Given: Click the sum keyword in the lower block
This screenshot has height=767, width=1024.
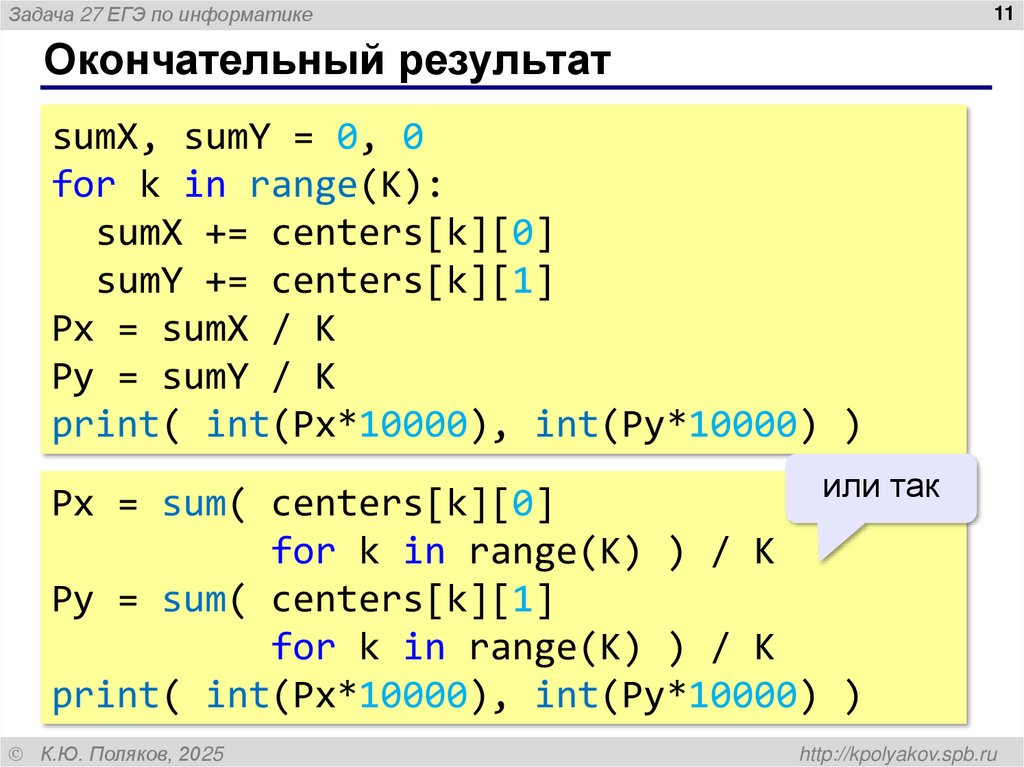Looking at the screenshot, I should click(194, 502).
